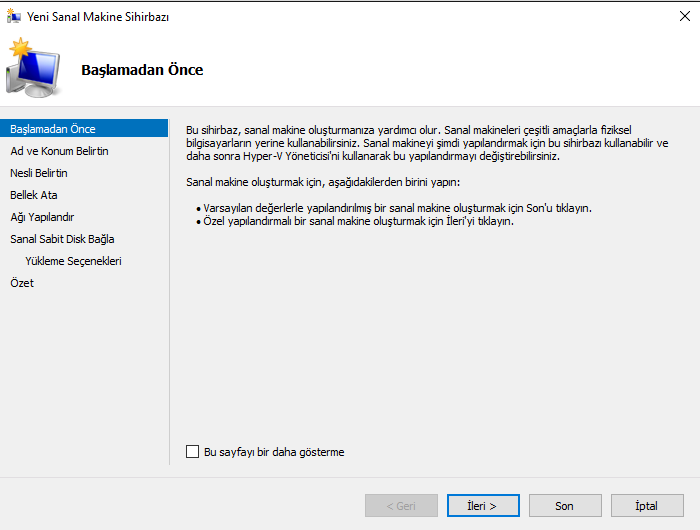Click the 'Bu sayfayı bir daha gösterme' label text

[x=274, y=452]
